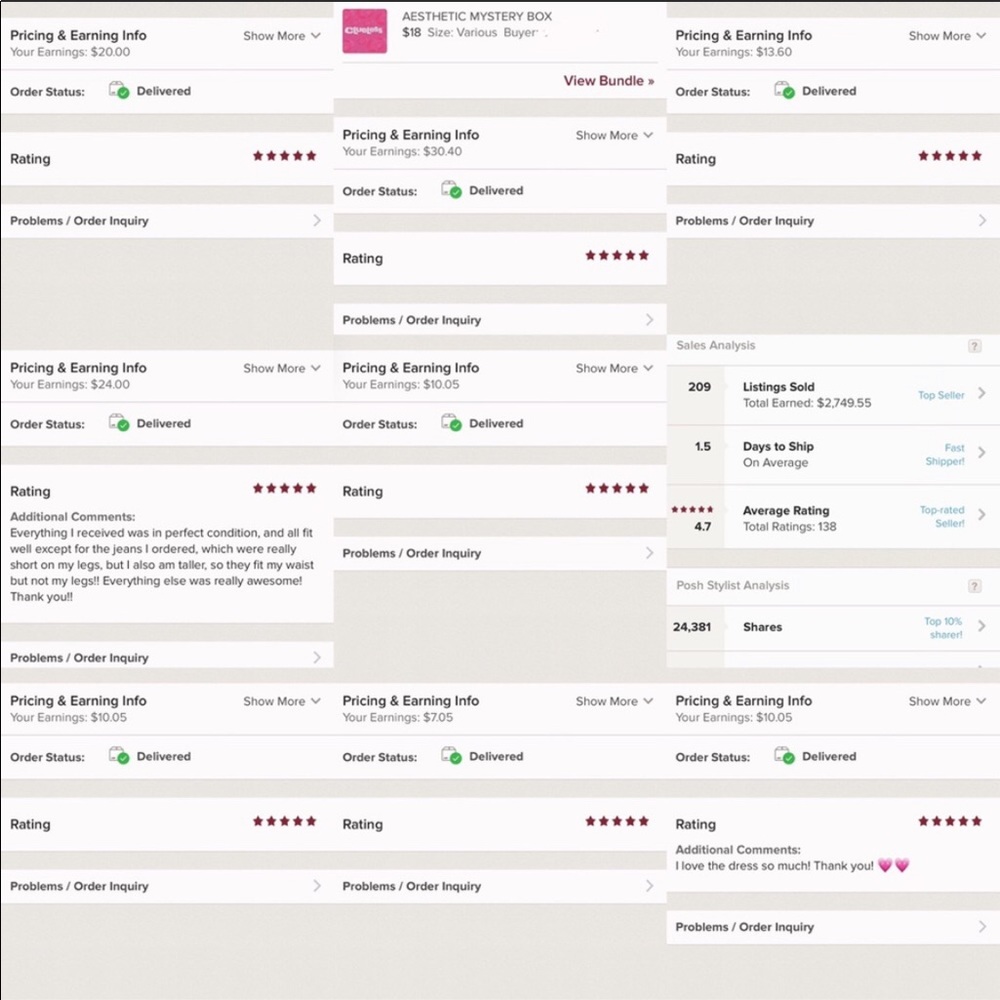This screenshot has width=1000, height=1000.
Task: Click five-star rating under $13.60 order
Action: [950, 156]
